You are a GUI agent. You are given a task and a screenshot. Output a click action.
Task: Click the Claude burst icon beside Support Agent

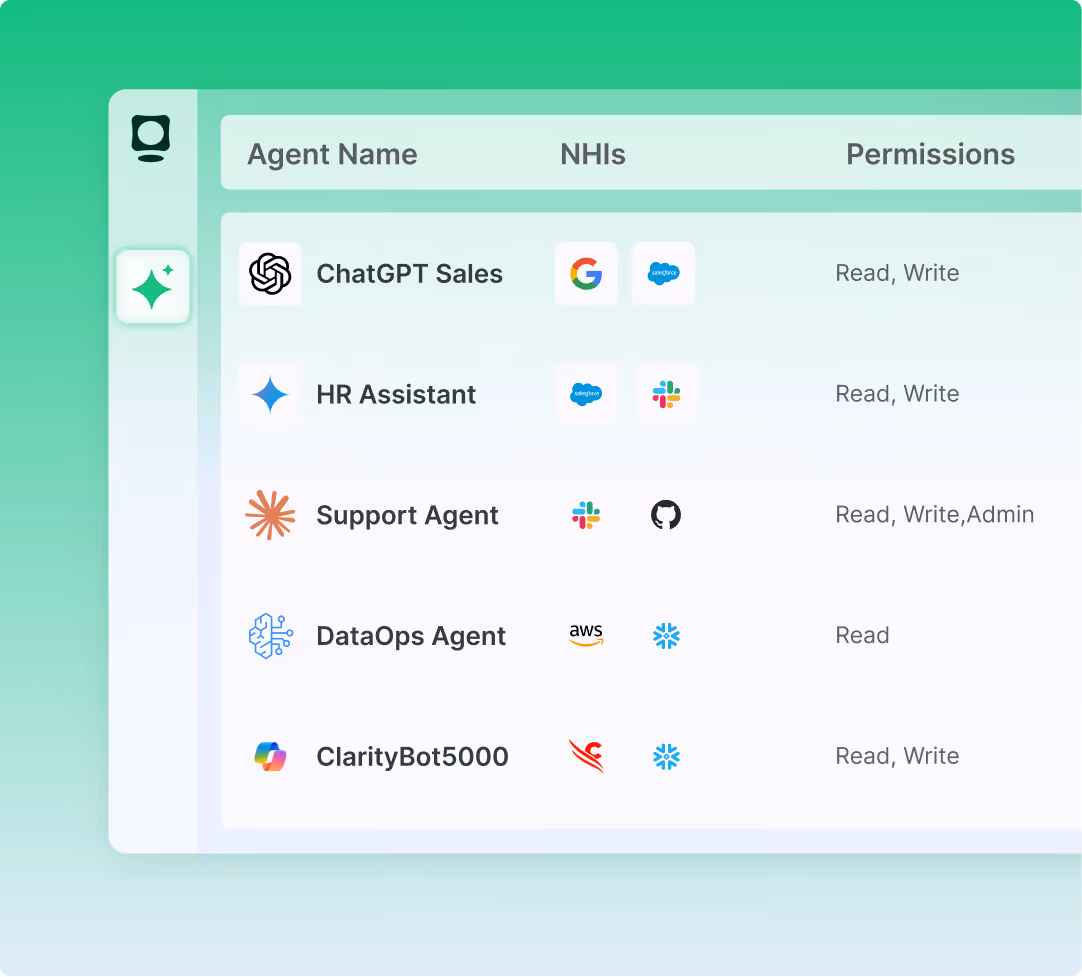coord(270,515)
